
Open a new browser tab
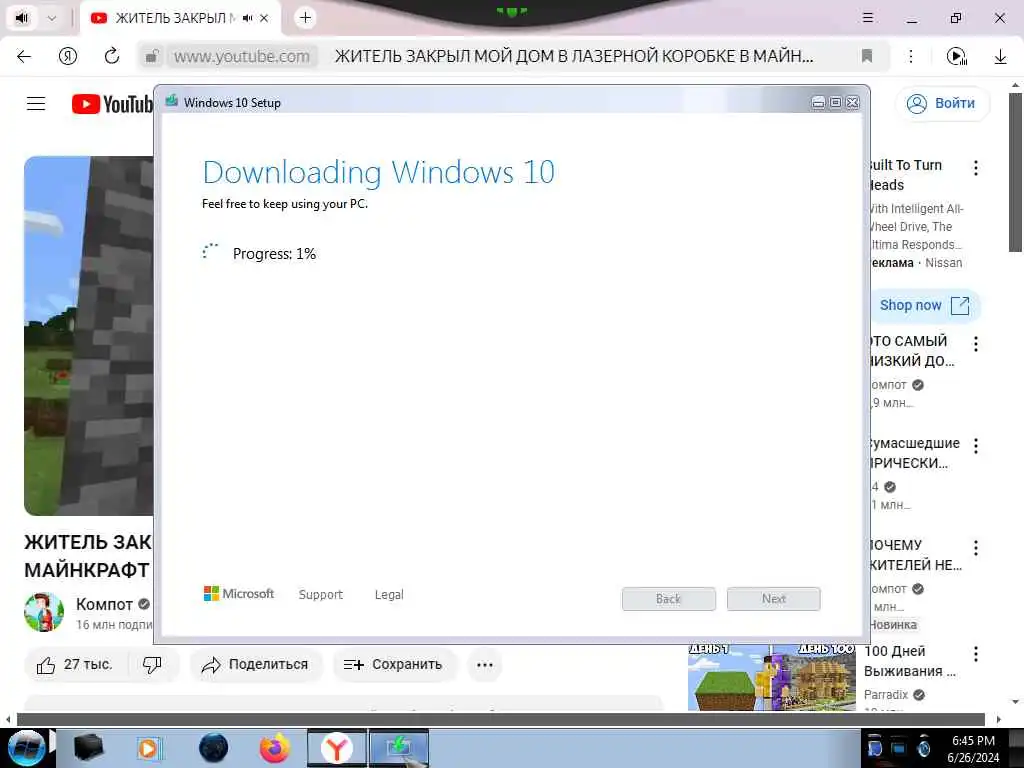pos(305,18)
